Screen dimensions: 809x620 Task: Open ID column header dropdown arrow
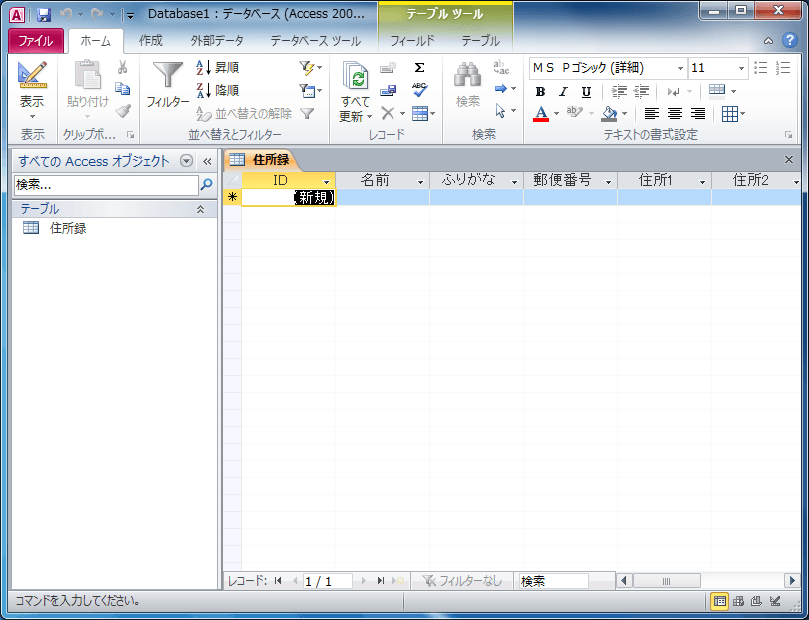coord(326,182)
